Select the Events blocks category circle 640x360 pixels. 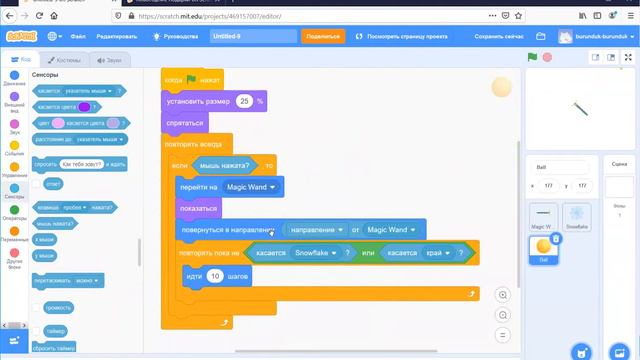14,145
